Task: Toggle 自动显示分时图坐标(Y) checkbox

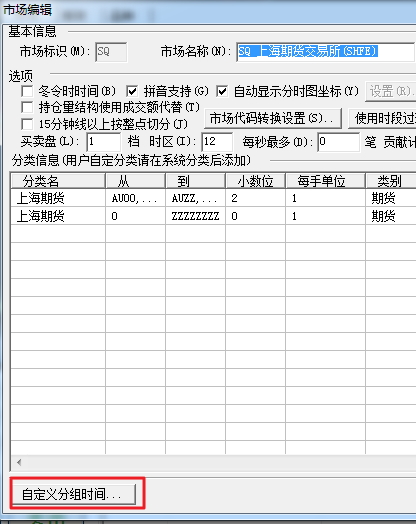Action: (222, 91)
